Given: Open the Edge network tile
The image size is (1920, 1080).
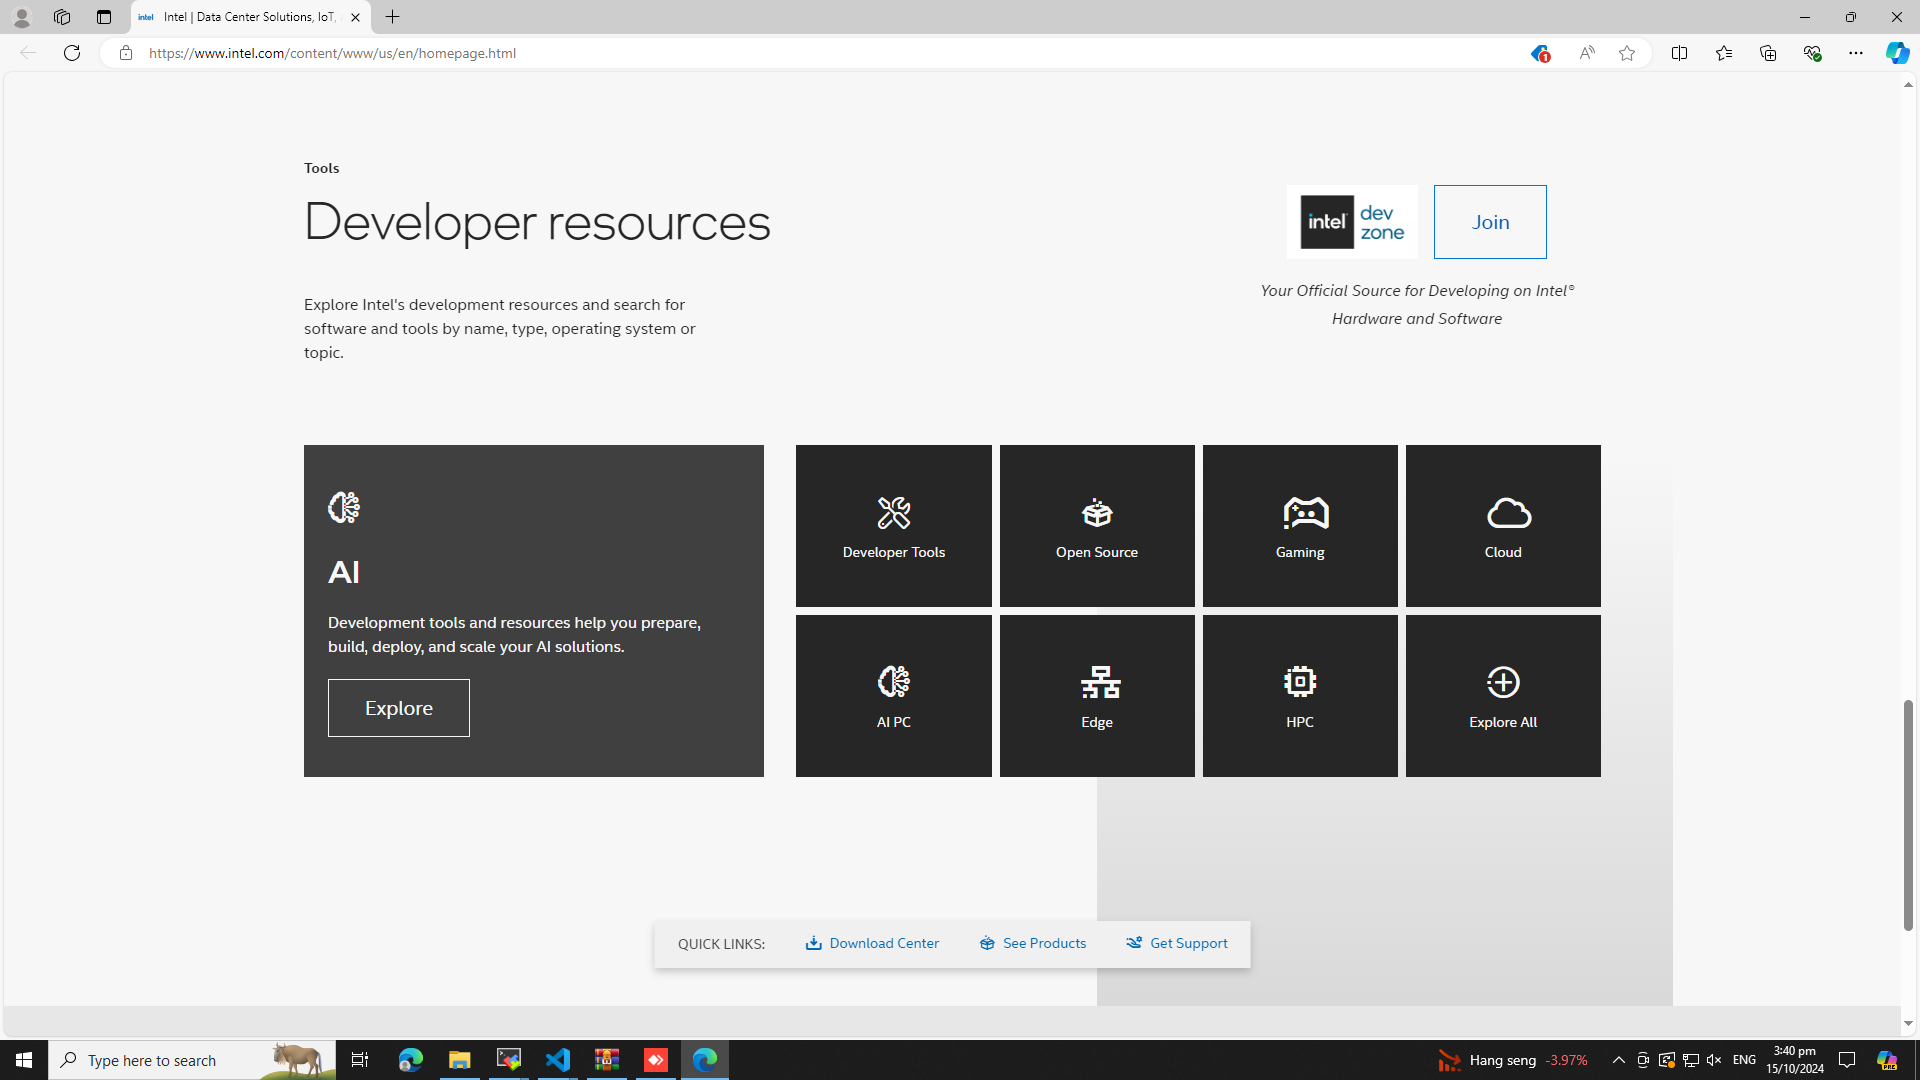Looking at the screenshot, I should pyautogui.click(x=1096, y=696).
